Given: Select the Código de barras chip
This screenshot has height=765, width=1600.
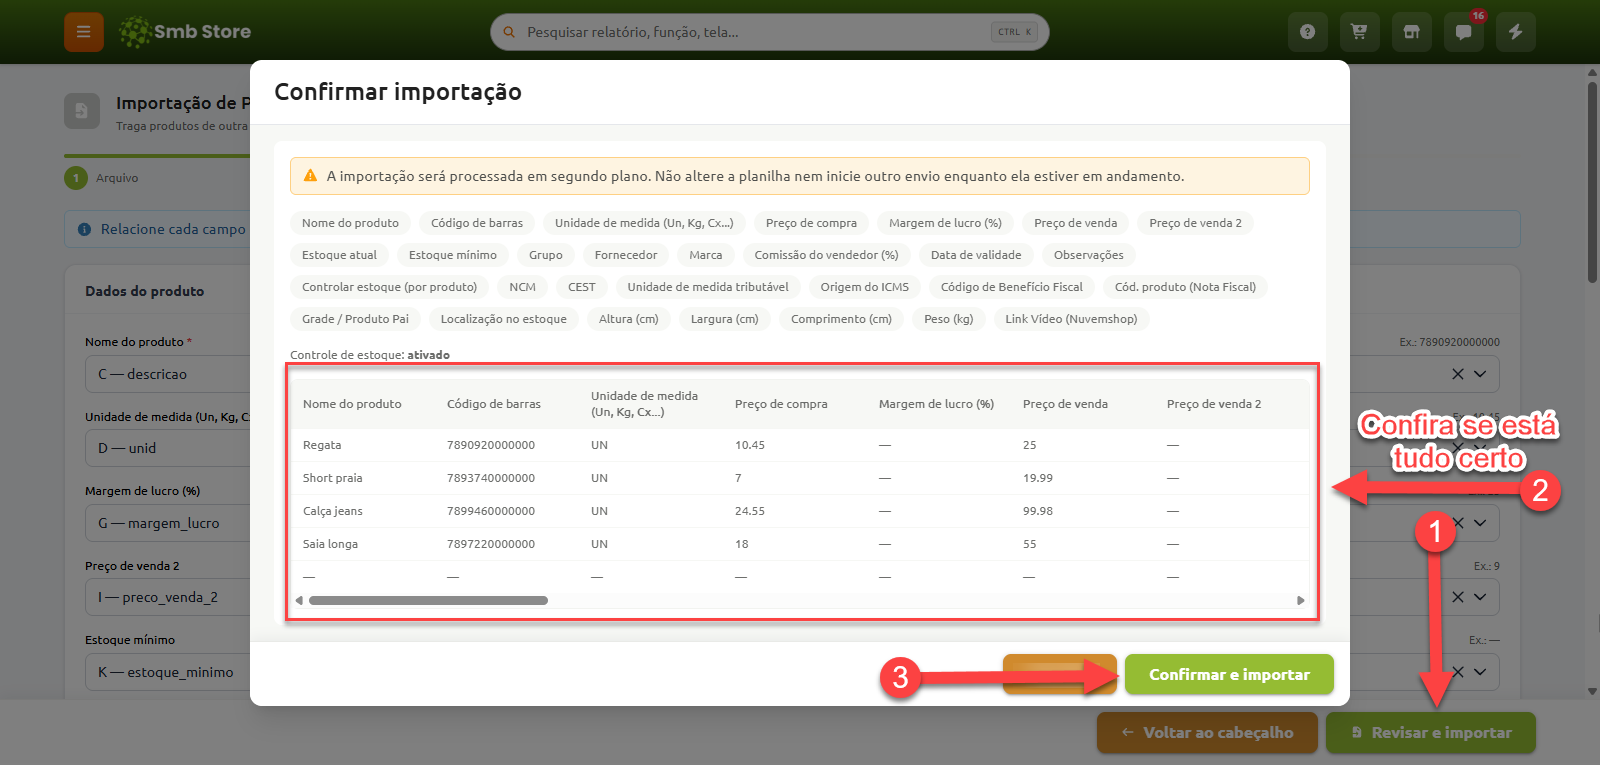Looking at the screenshot, I should (x=477, y=223).
